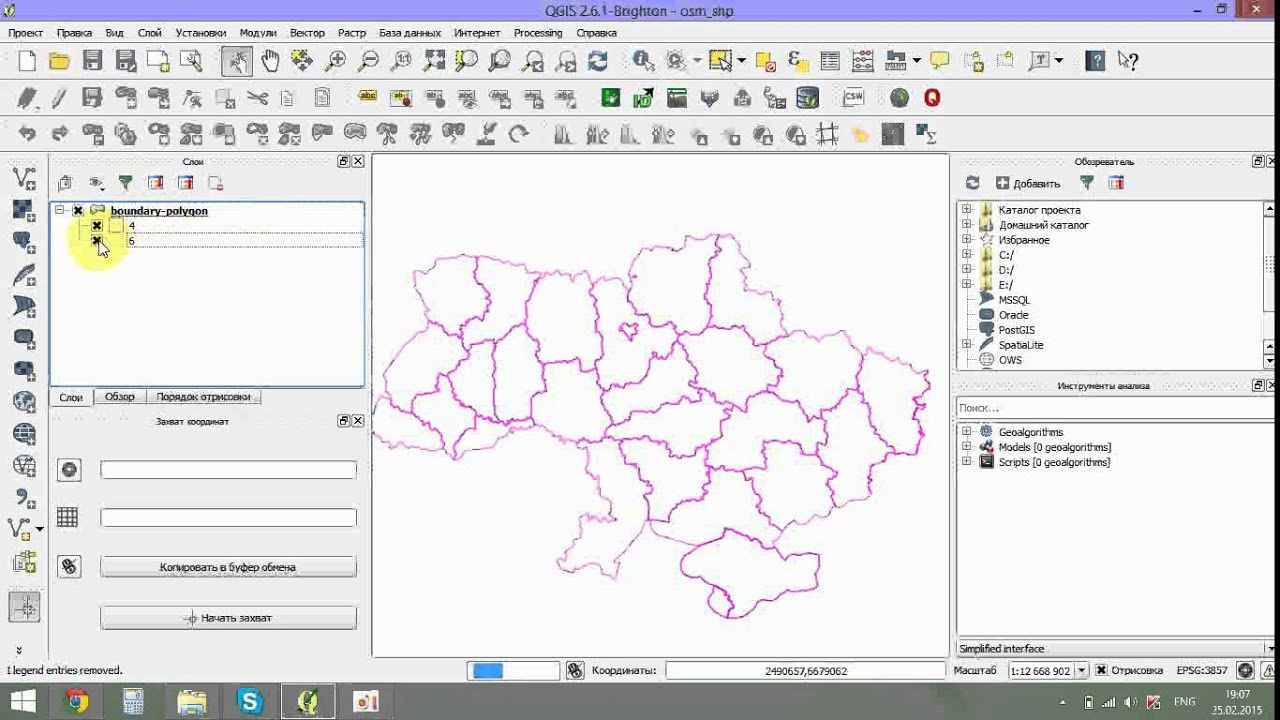Add raster layer from side toolbar
The image size is (1280, 720).
pyautogui.click(x=24, y=210)
